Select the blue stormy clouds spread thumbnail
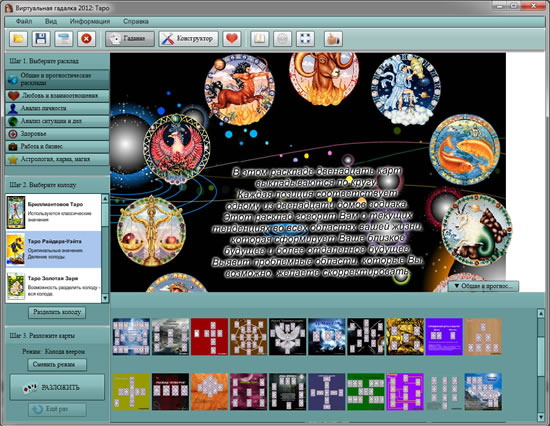This screenshot has height=426, width=550. tap(327, 337)
